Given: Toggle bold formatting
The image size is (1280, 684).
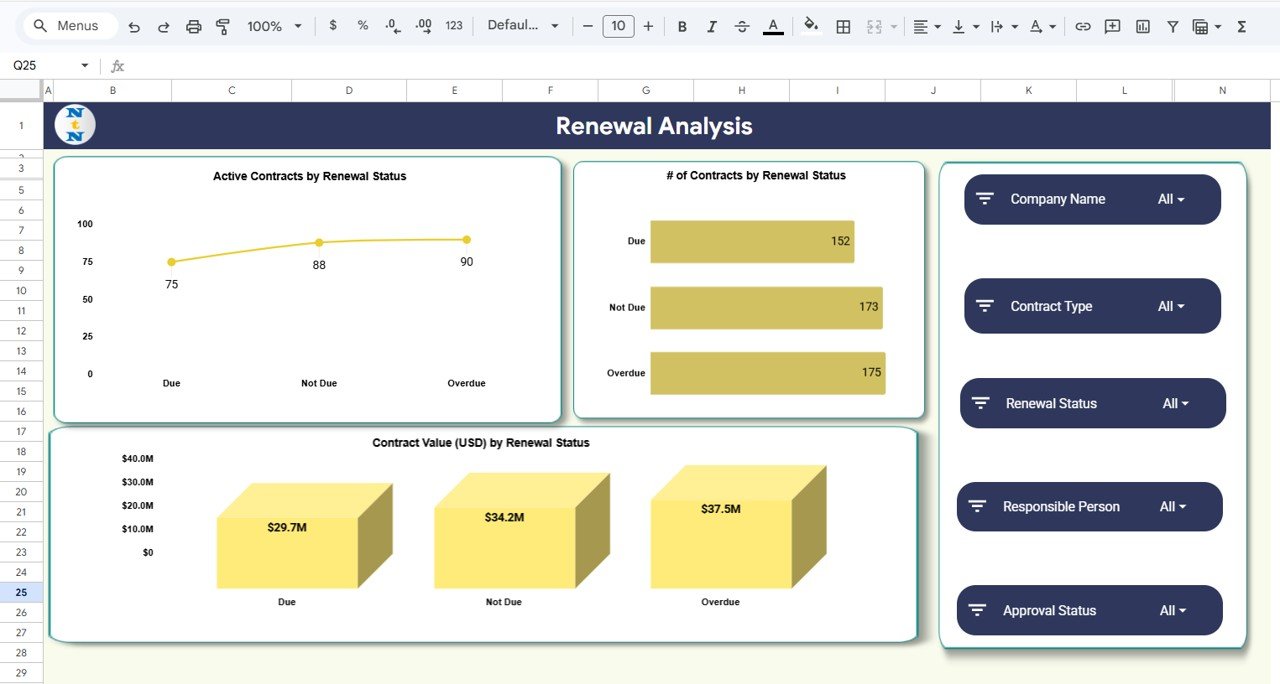Looking at the screenshot, I should coord(682,26).
